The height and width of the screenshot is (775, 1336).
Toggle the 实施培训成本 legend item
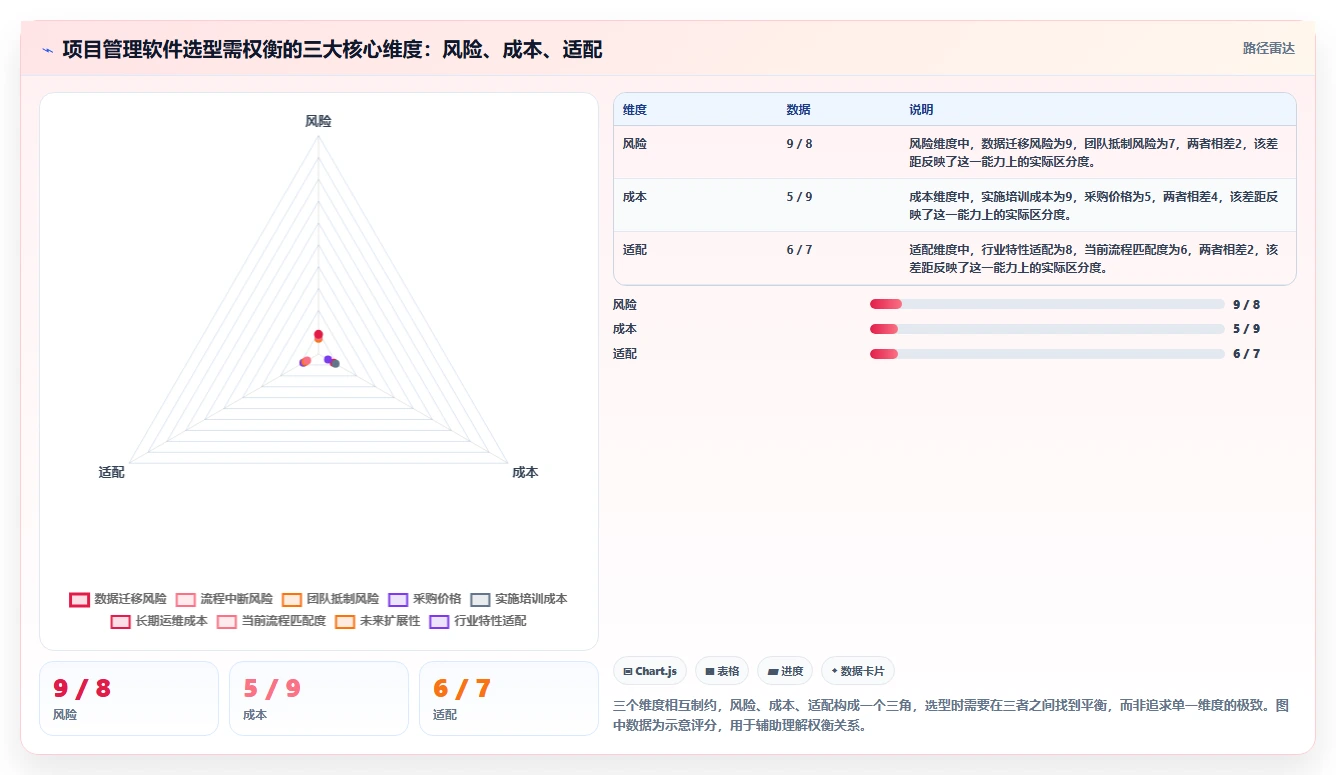pos(518,599)
